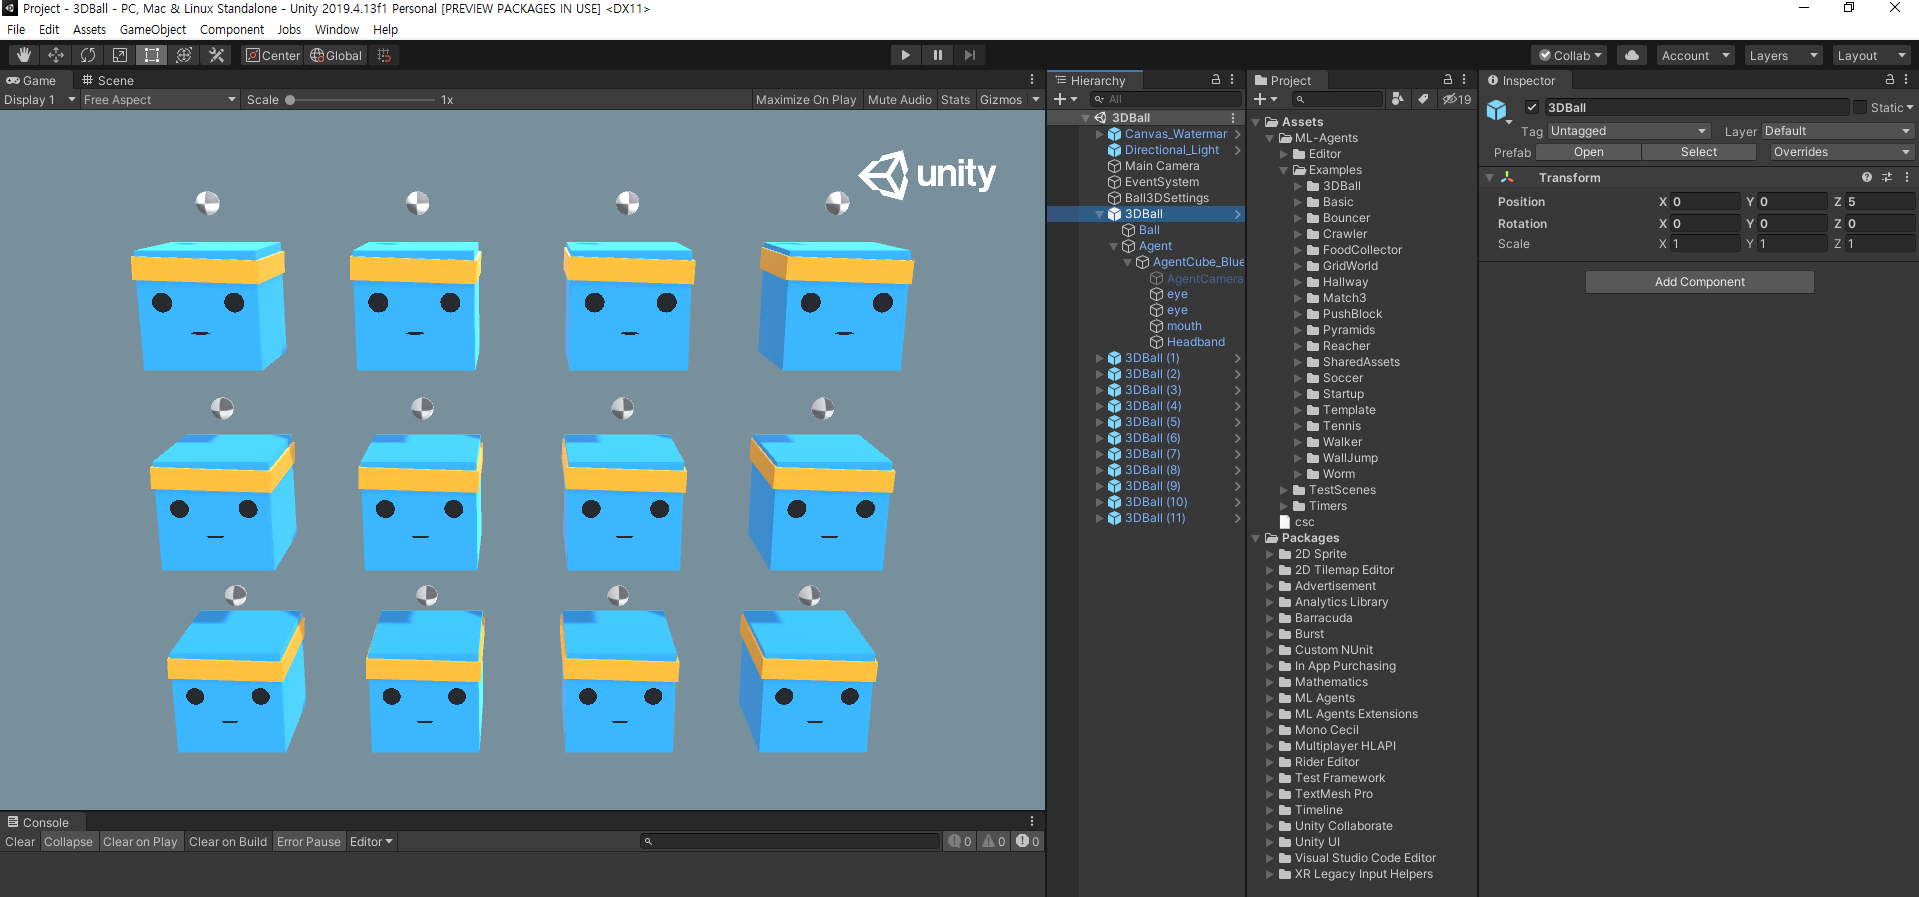Toggle the Static checkbox

(1860, 107)
